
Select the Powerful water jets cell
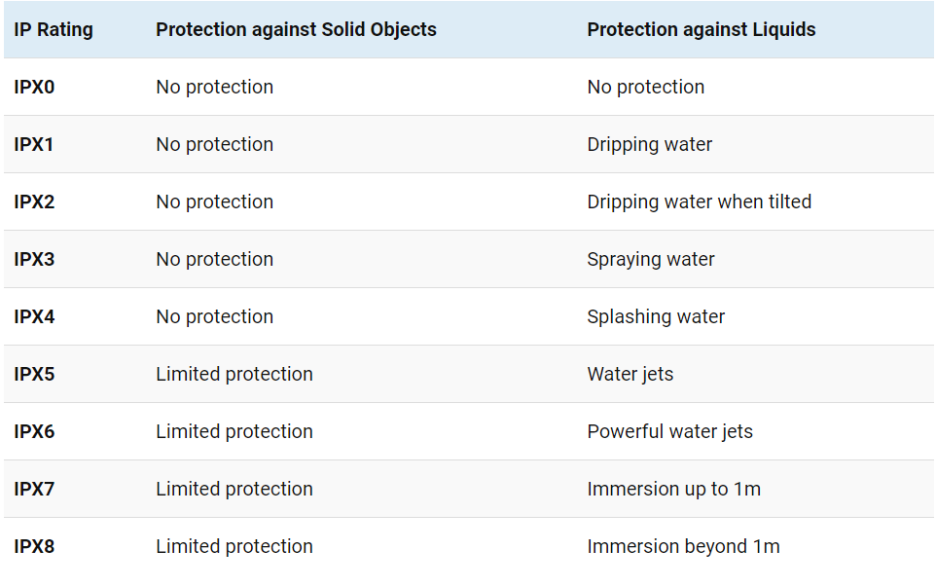point(670,431)
